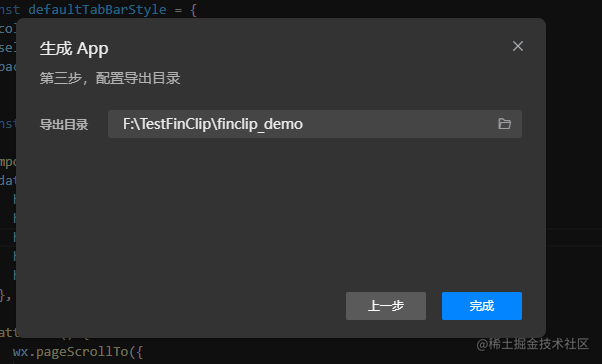Click wx.pageScrollTo code line behind dialog
This screenshot has height=364, width=602.
[x=78, y=352]
